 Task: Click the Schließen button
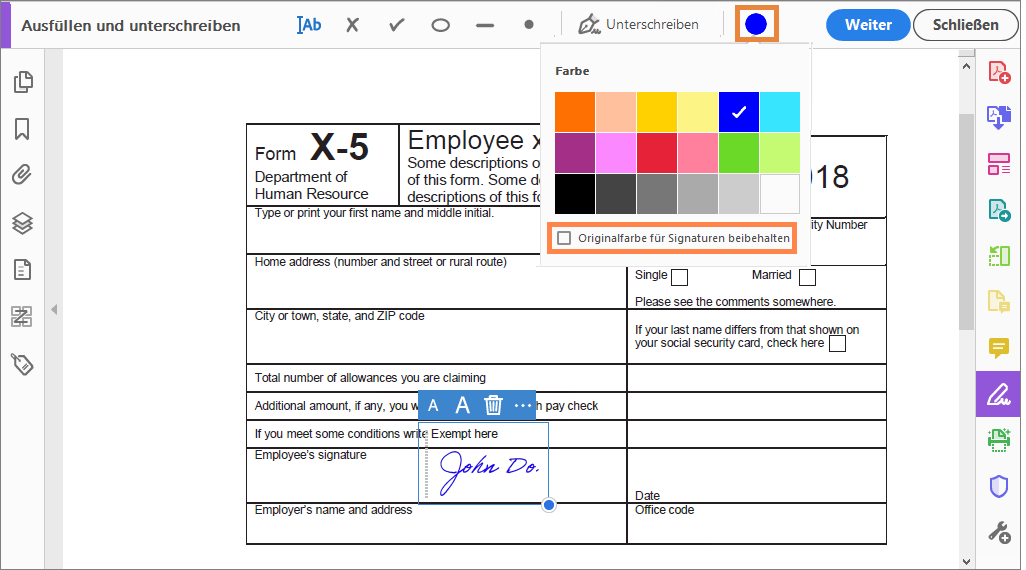tap(965, 25)
